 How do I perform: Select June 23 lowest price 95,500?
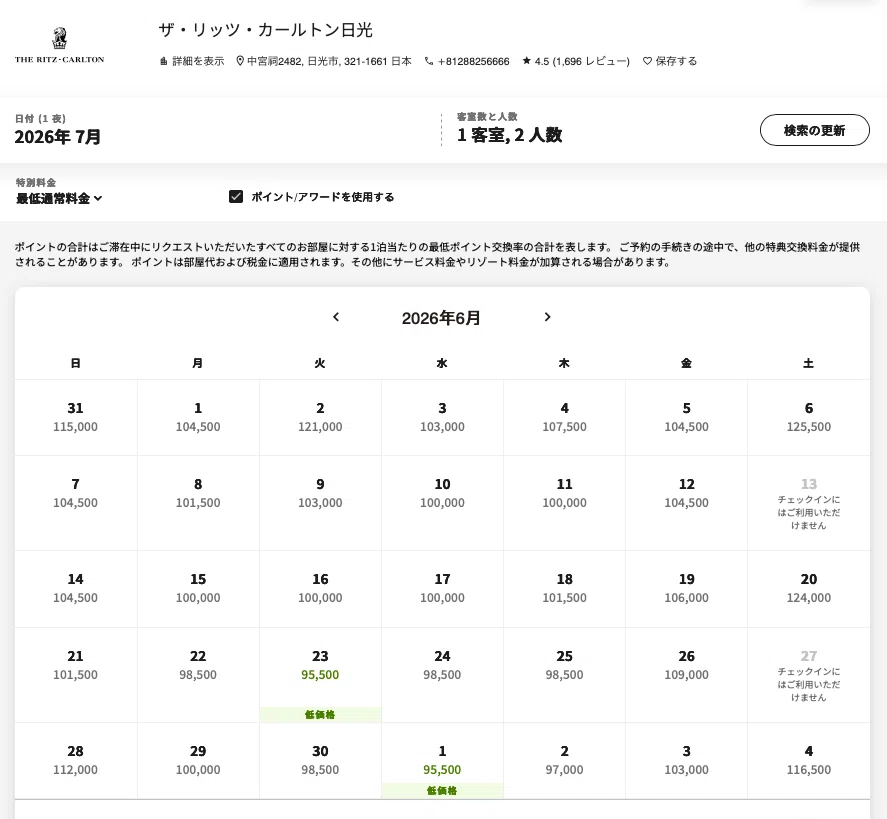(x=320, y=675)
